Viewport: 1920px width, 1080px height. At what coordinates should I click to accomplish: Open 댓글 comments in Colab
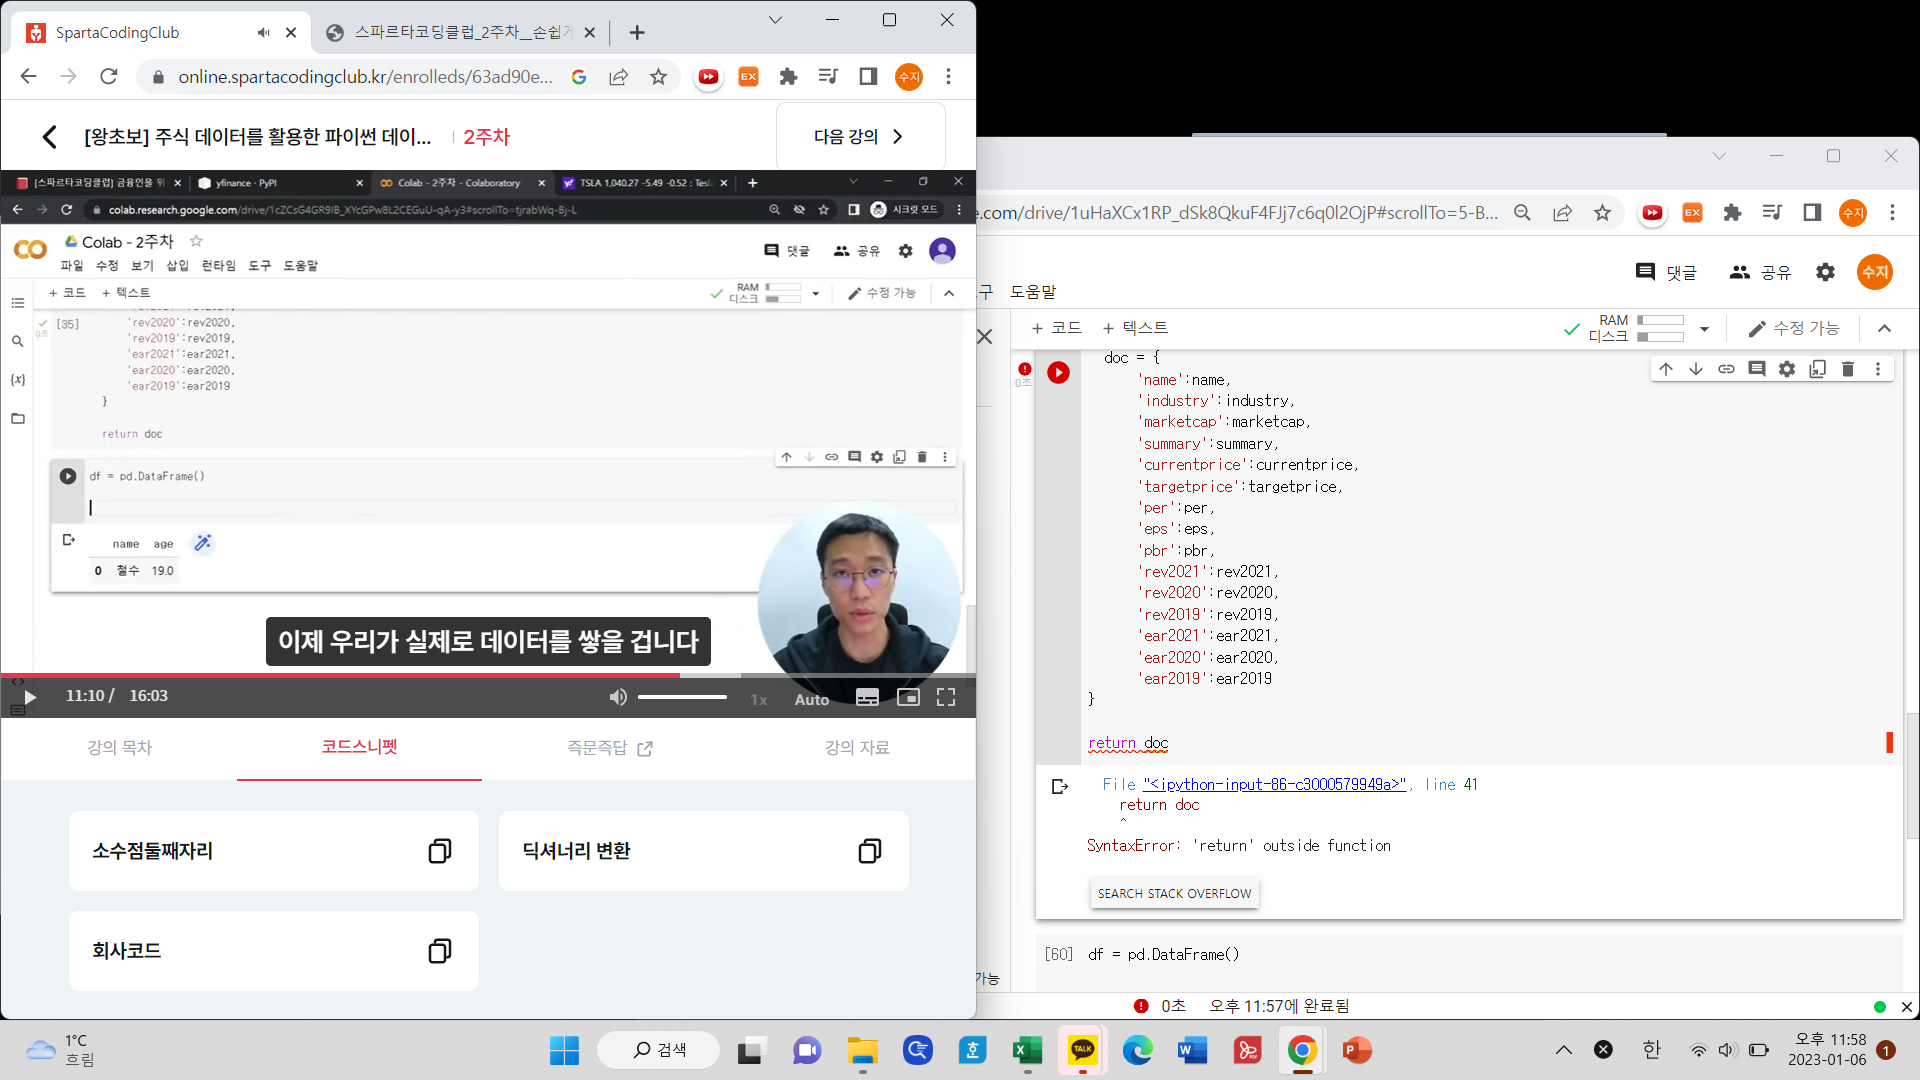(x=1666, y=272)
